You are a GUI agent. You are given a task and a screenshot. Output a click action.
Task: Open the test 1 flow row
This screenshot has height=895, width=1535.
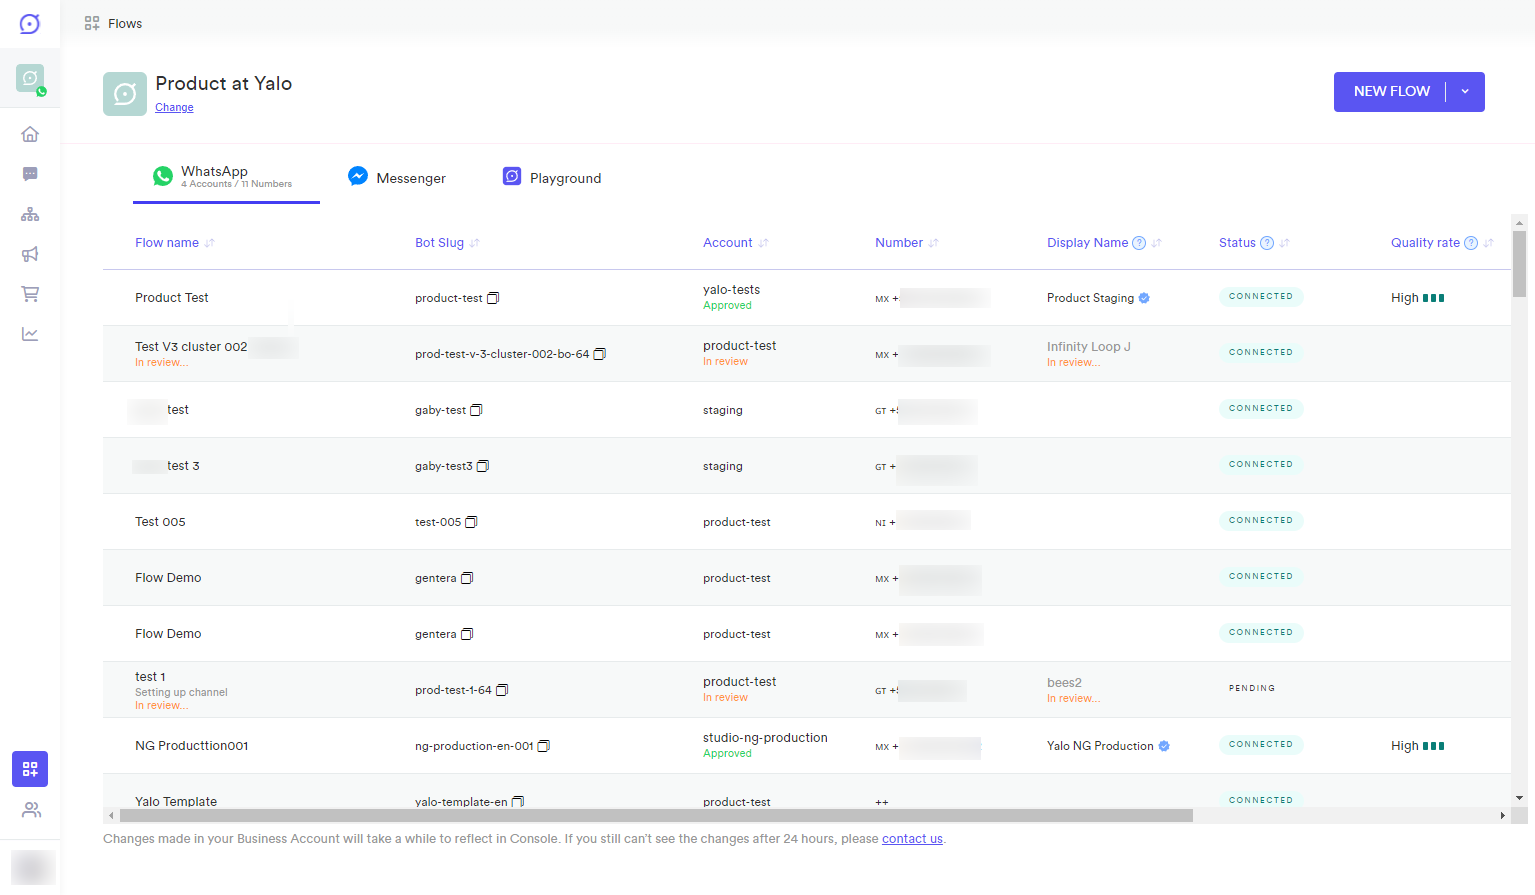tap(806, 690)
